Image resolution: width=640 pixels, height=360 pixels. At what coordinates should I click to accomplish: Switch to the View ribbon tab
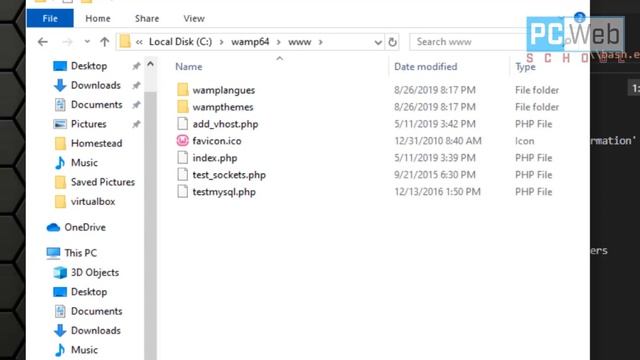coord(194,18)
